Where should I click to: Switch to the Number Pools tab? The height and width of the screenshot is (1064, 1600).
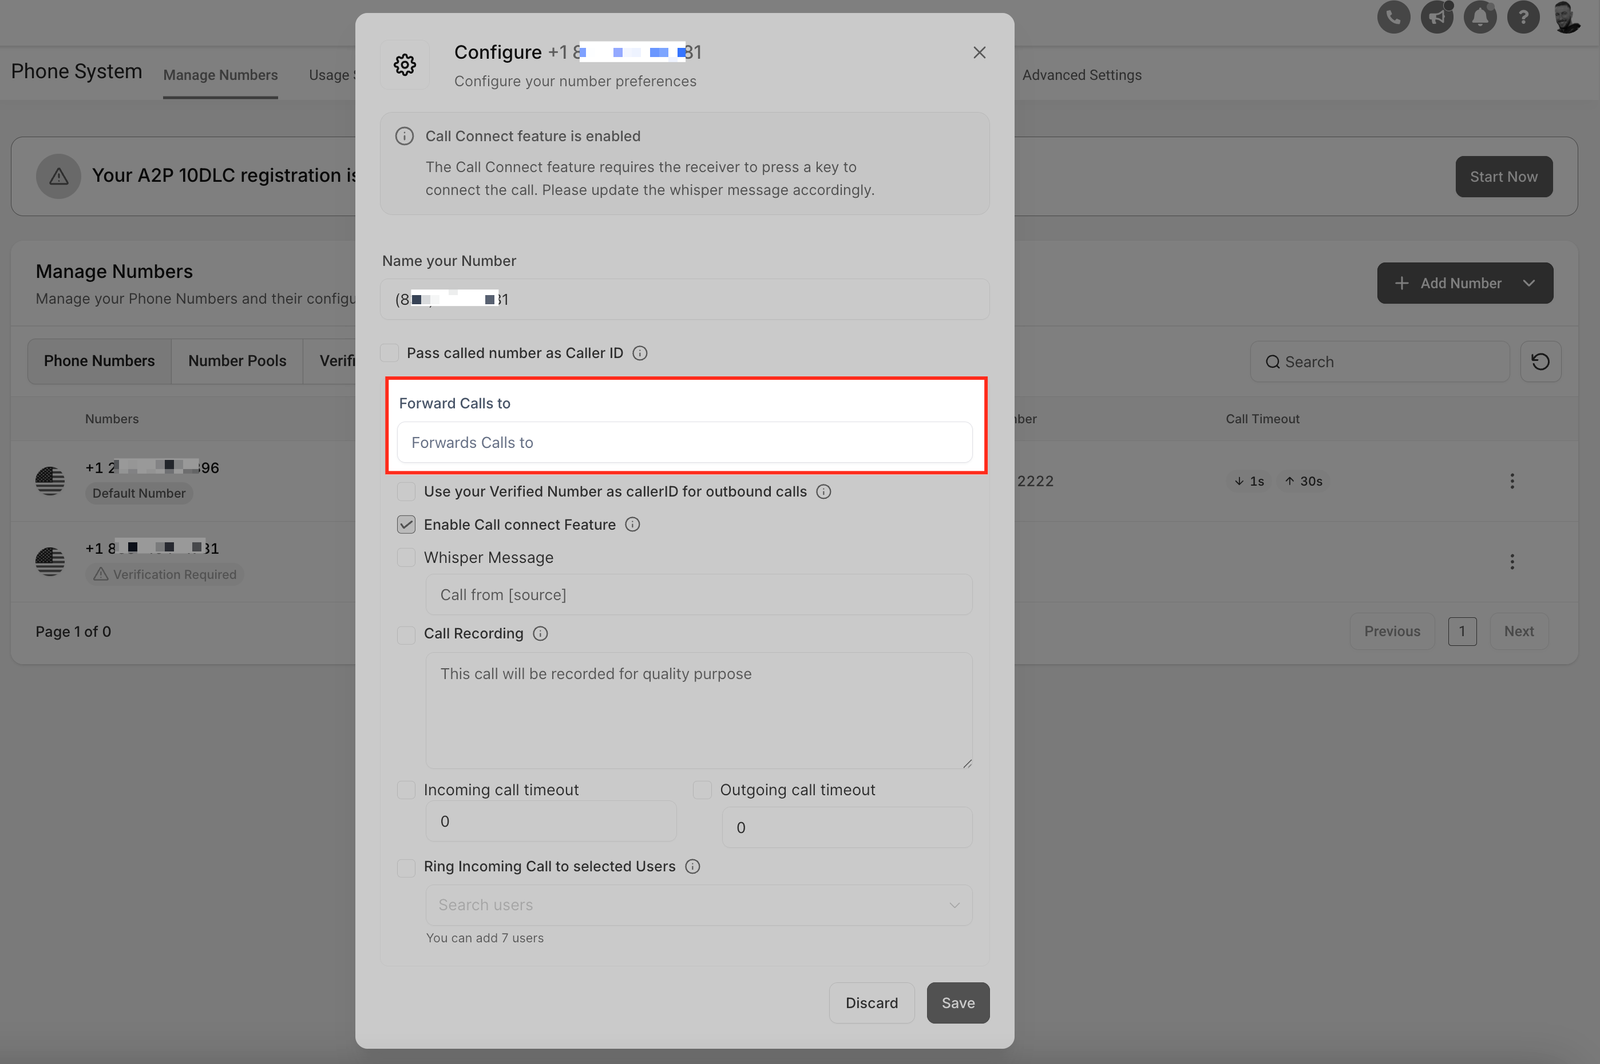coord(237,361)
